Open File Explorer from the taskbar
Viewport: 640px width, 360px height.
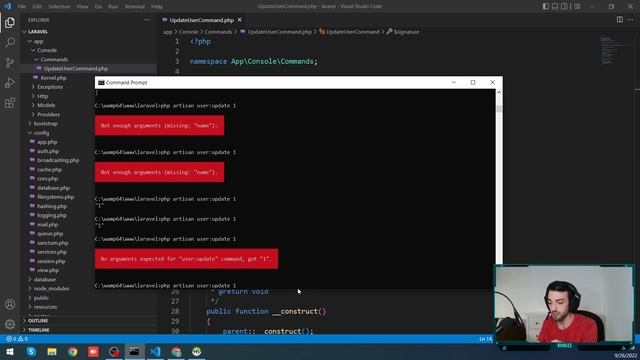52,351
